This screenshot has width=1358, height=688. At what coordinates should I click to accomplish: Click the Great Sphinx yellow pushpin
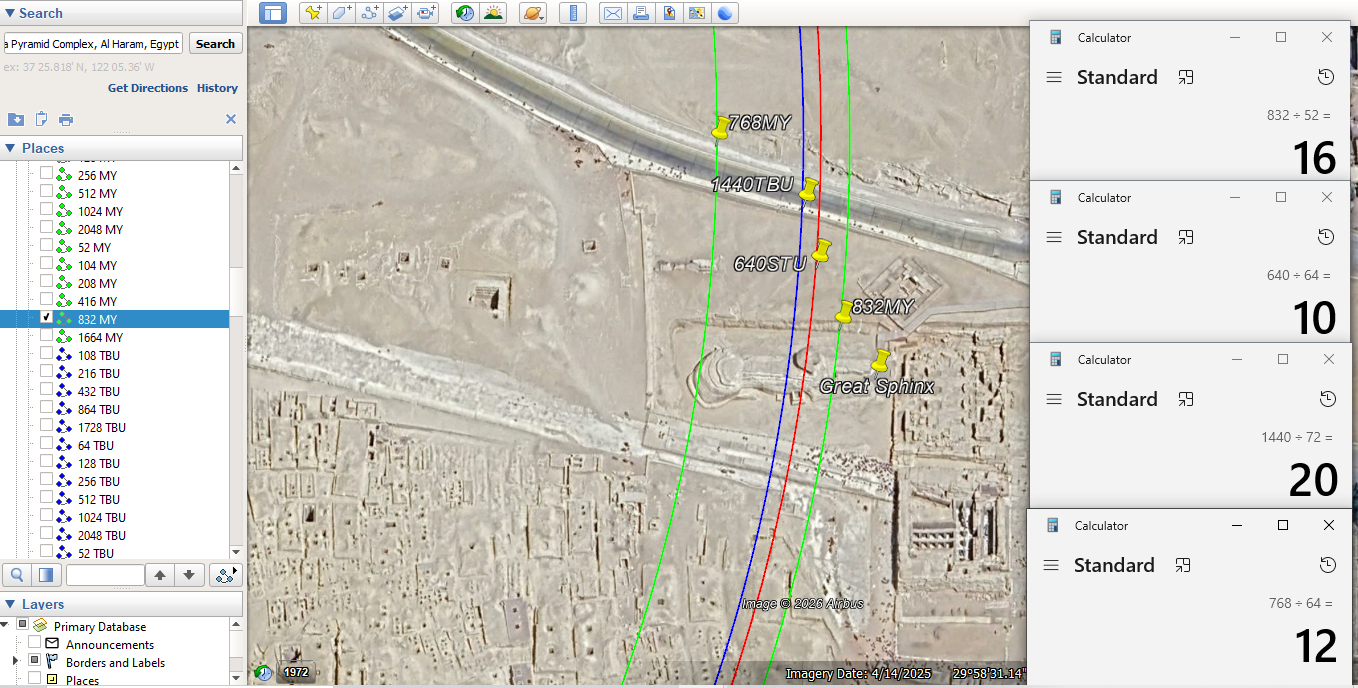(x=880, y=360)
